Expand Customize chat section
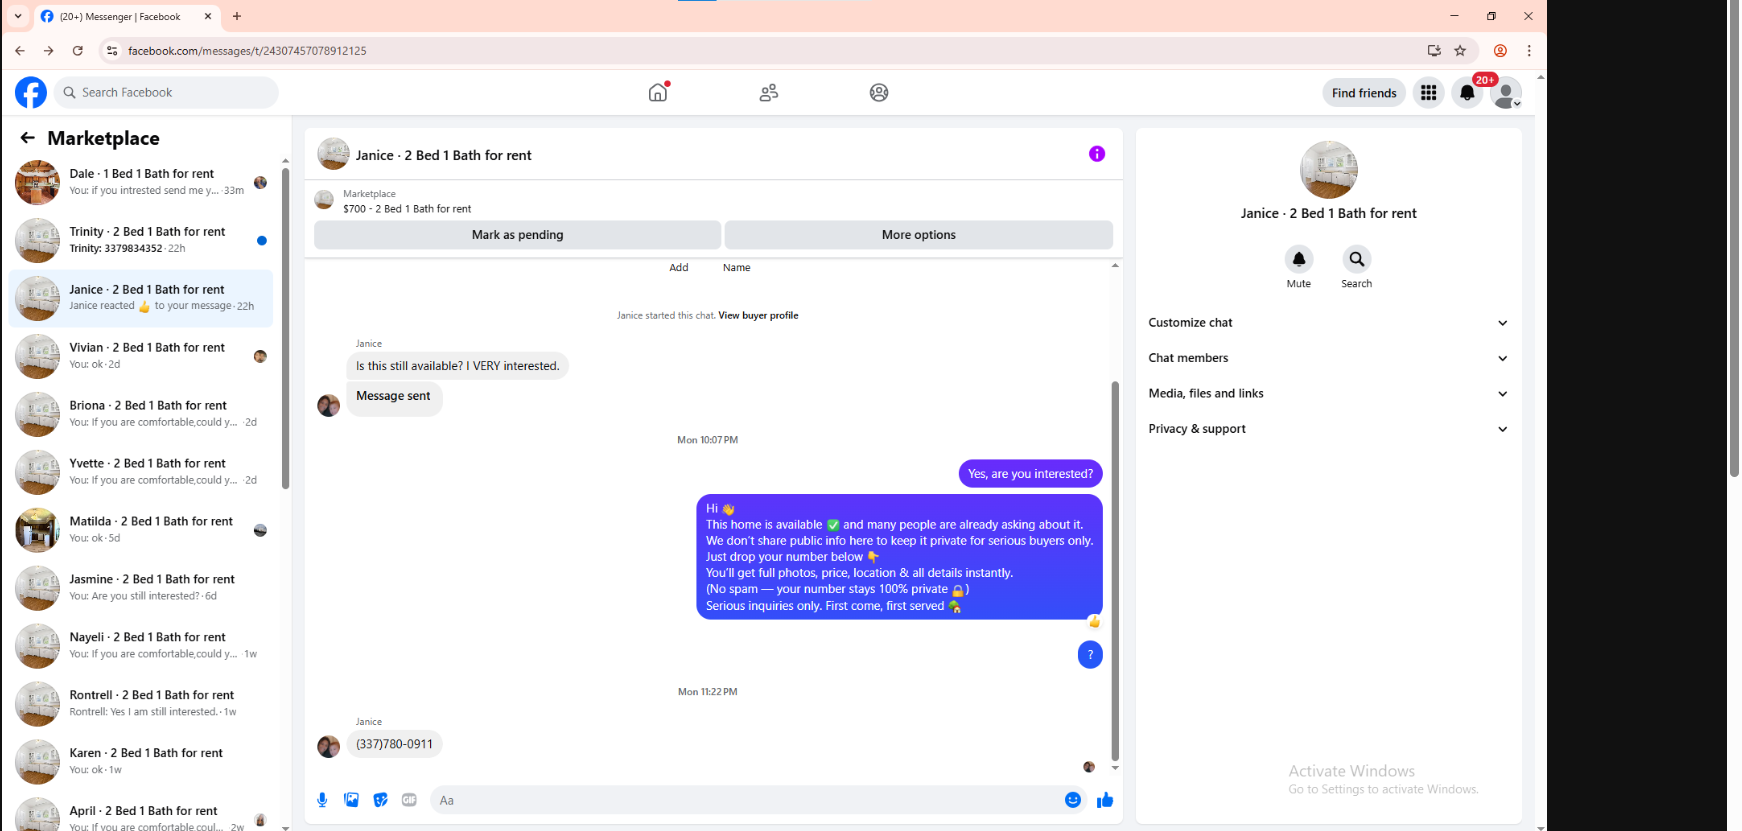Image resolution: width=1742 pixels, height=831 pixels. click(x=1328, y=323)
